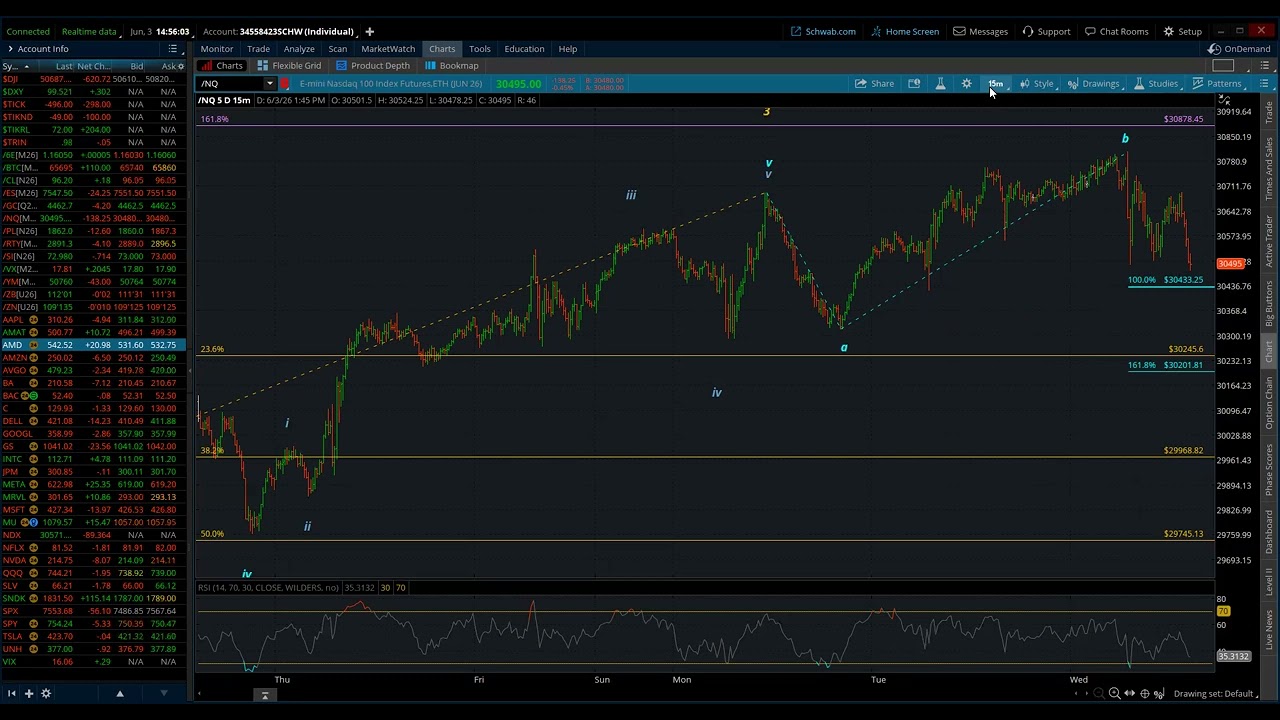Open left sidebar gear settings icon
This screenshot has height=720, width=1280.
click(x=46, y=693)
